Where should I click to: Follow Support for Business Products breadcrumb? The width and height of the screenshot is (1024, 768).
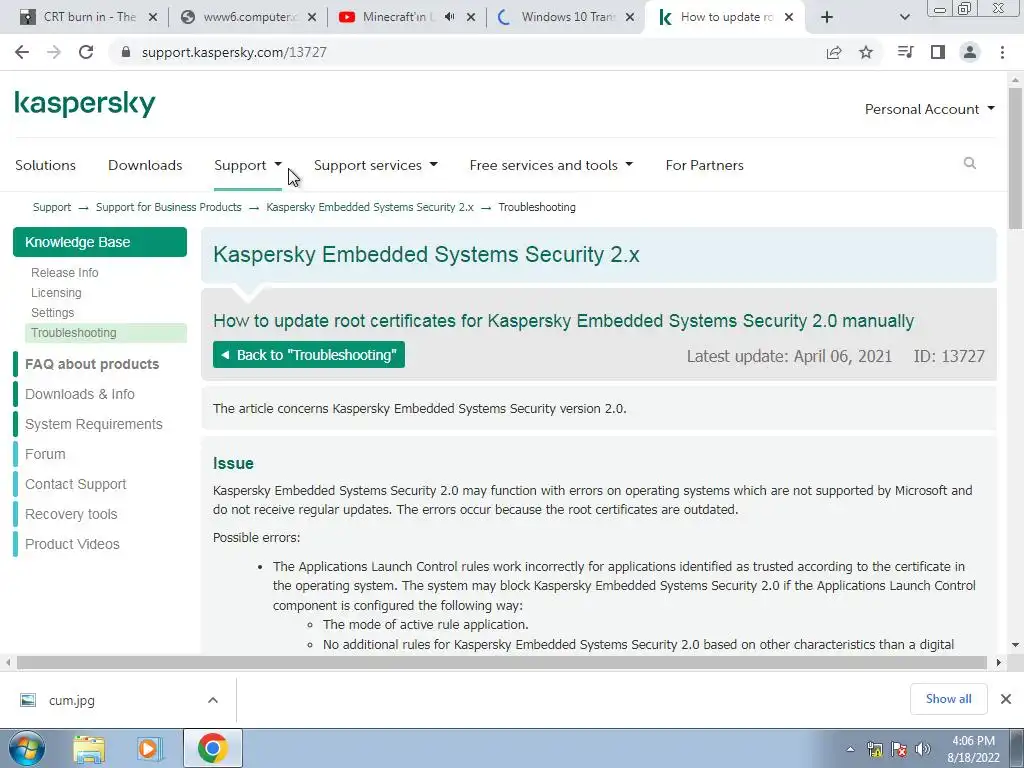[168, 207]
